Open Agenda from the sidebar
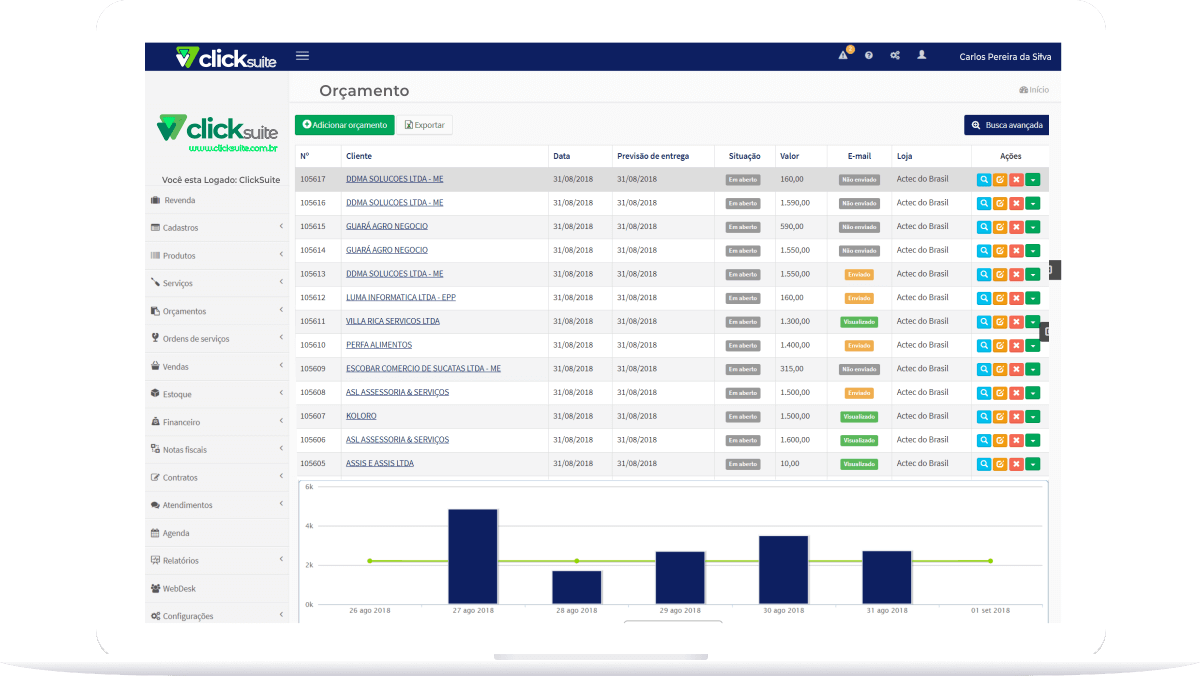The image size is (1200, 676). (217, 533)
